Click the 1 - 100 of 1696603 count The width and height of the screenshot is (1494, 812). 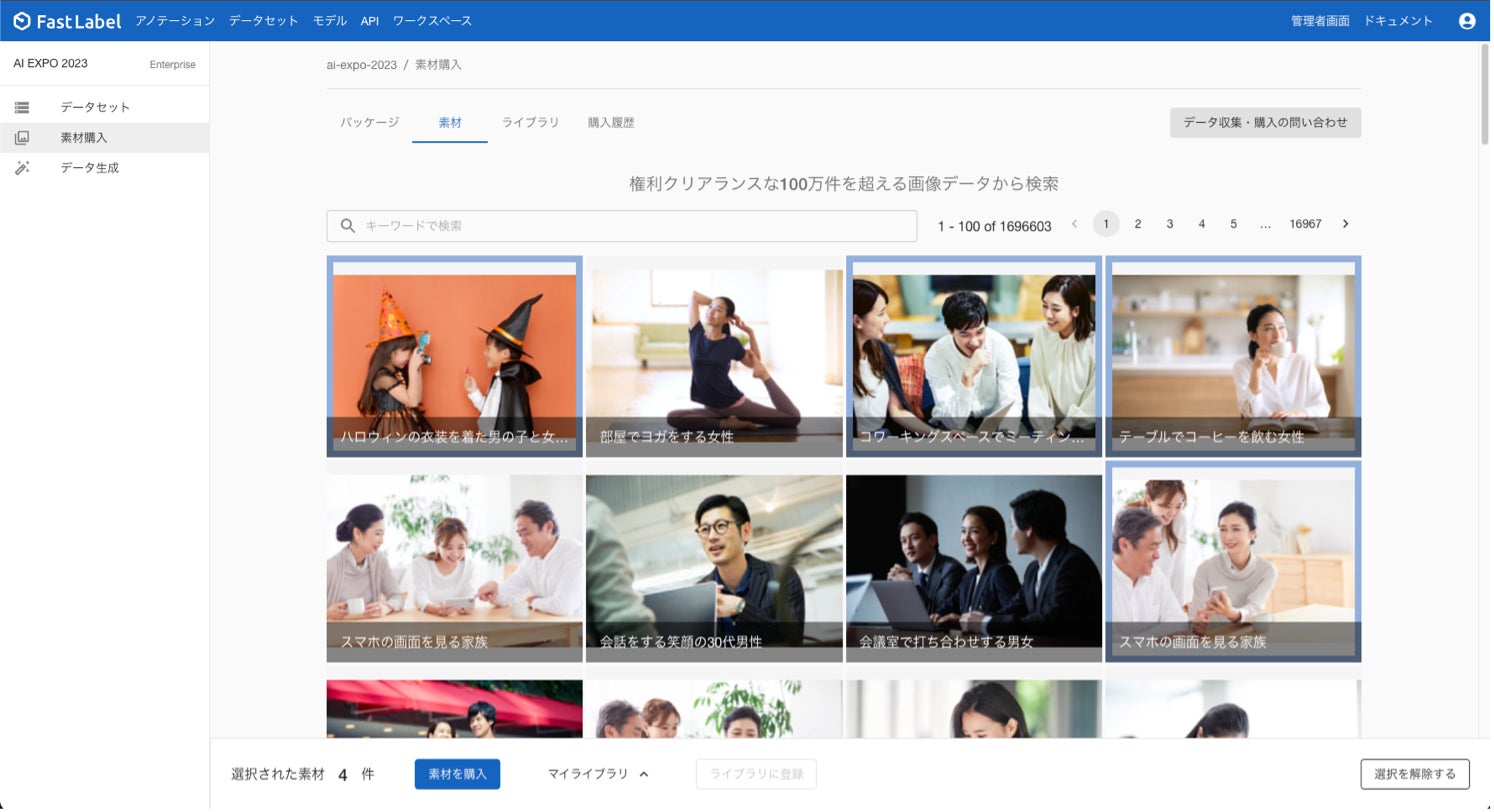tap(994, 226)
